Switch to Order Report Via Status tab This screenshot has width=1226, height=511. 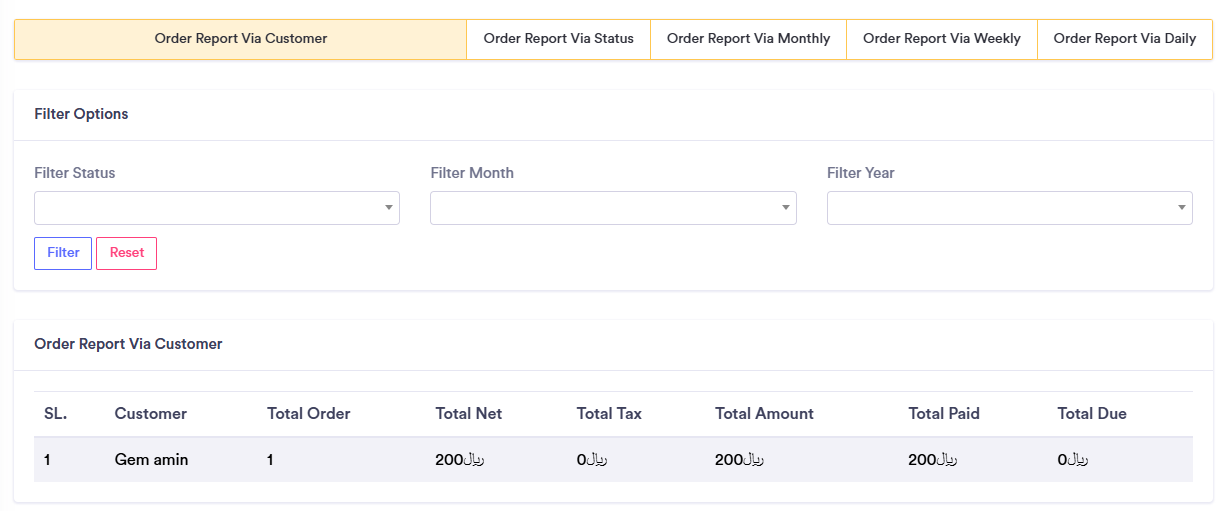tap(558, 39)
